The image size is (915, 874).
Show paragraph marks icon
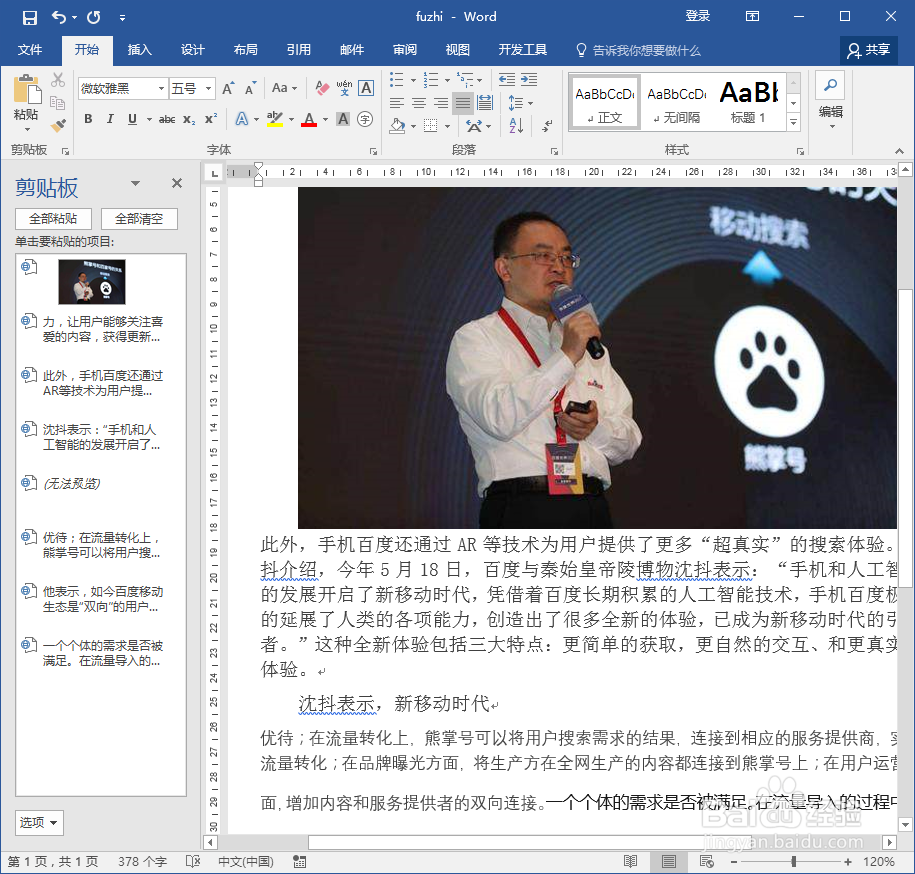[x=547, y=125]
